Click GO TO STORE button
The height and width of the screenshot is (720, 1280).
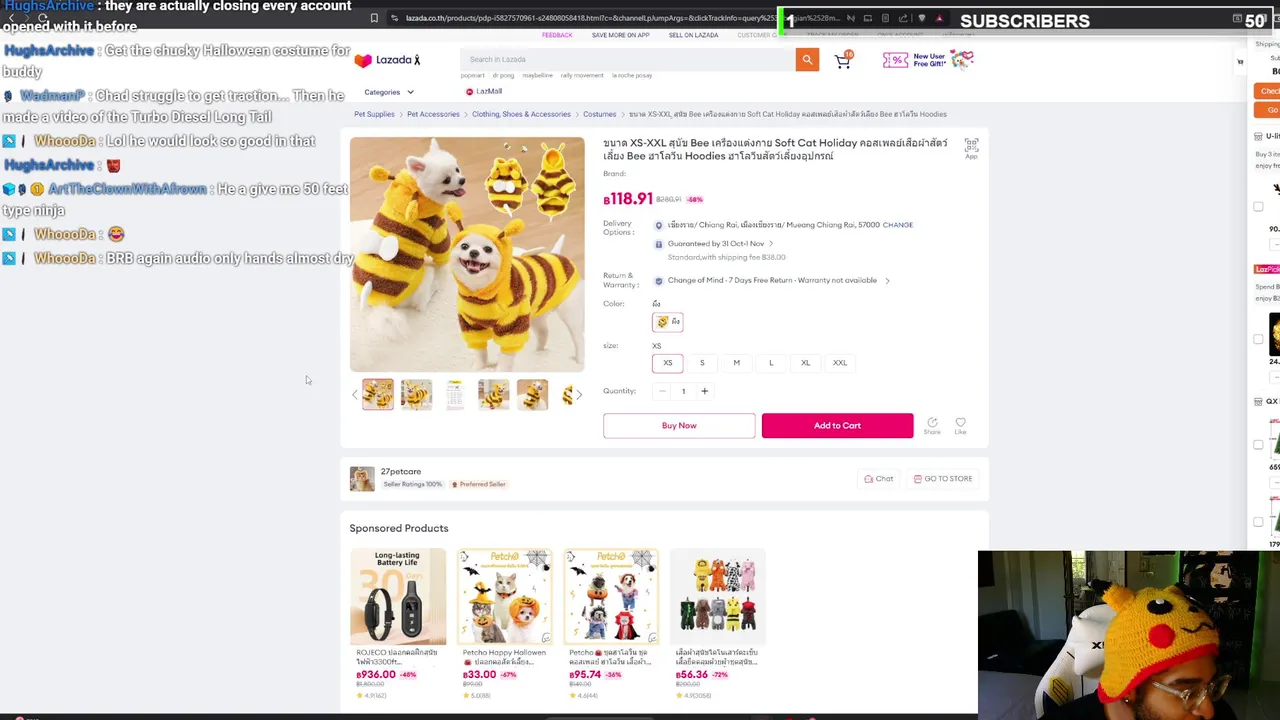pyautogui.click(x=943, y=479)
